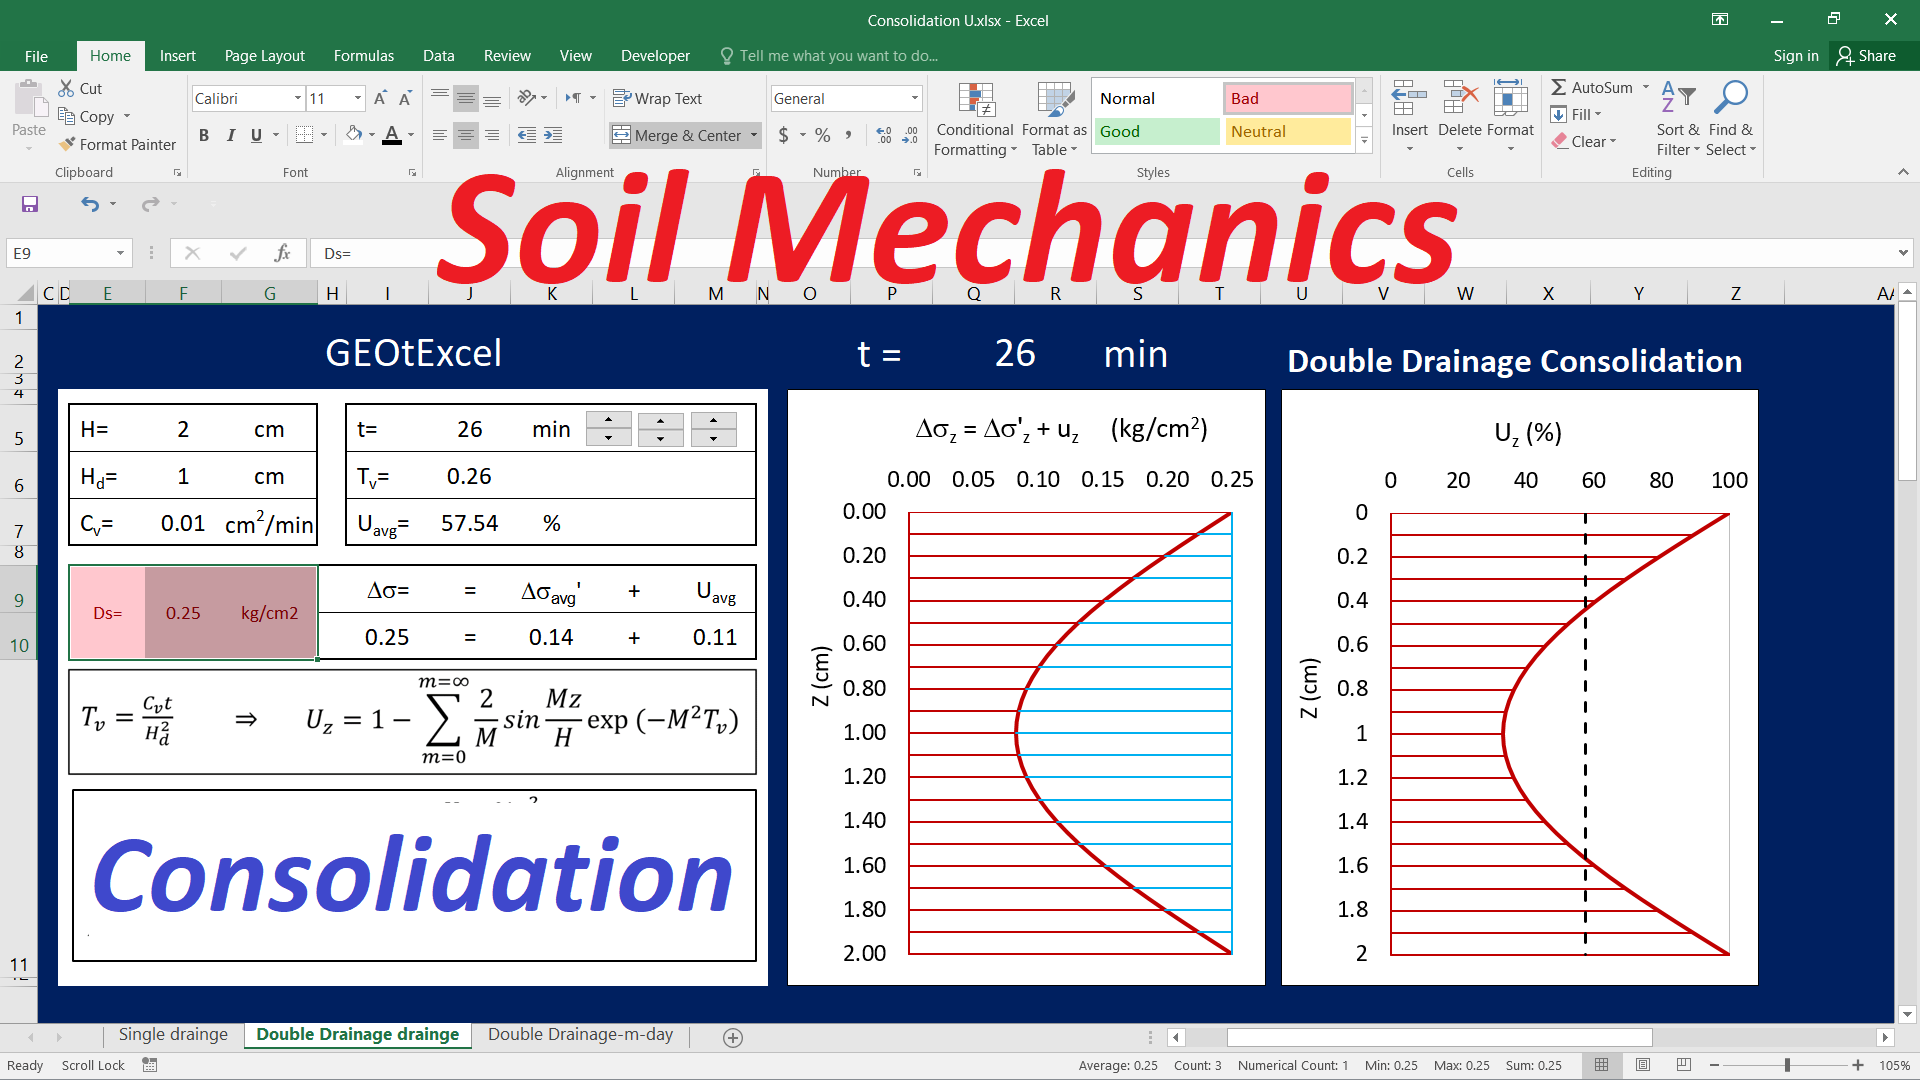Apply Accounting dollar number format
This screenshot has width=1920, height=1080.
coord(784,135)
